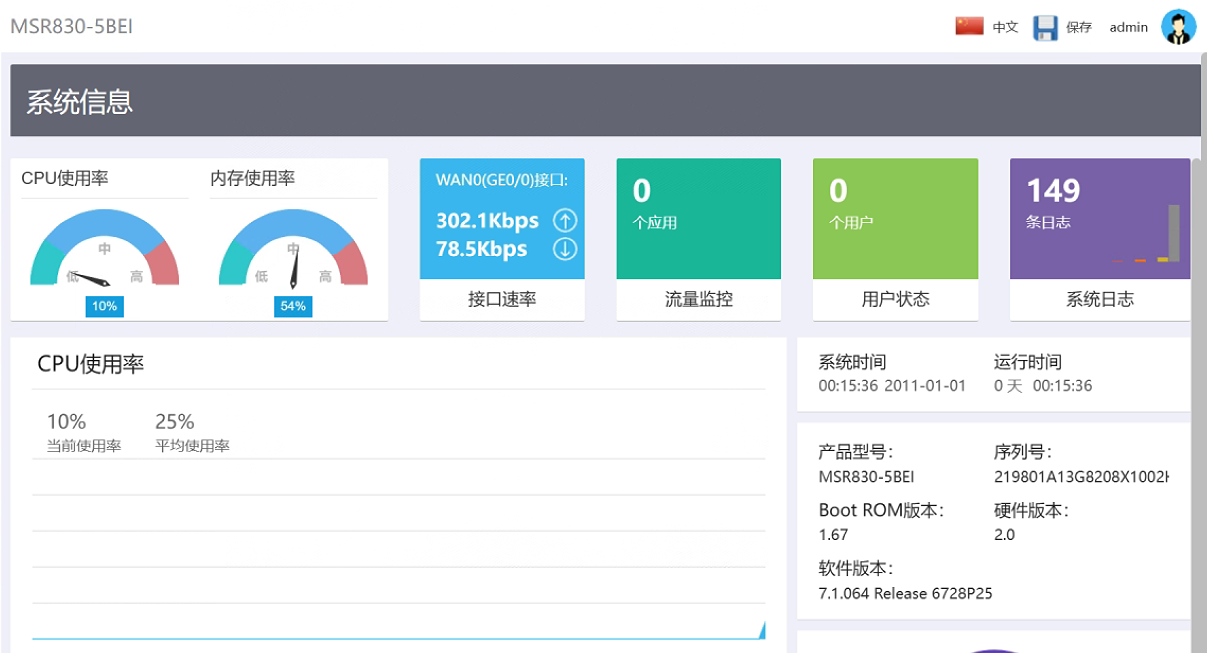
Task: Open the 系统日志 system log tile
Action: (x=1100, y=299)
